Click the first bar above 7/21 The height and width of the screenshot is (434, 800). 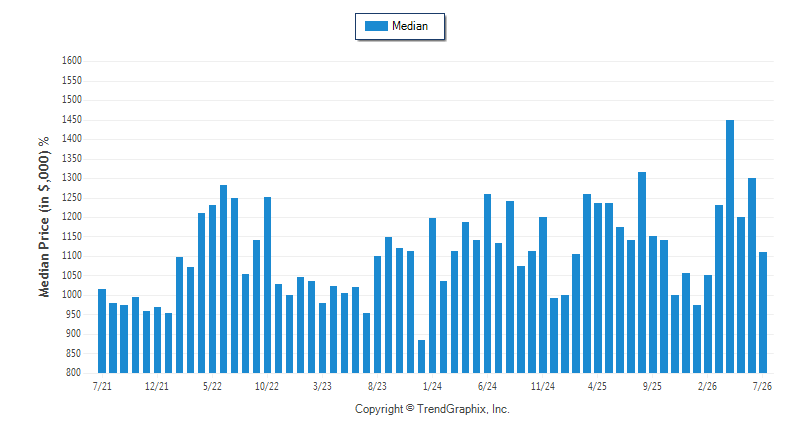pyautogui.click(x=102, y=331)
